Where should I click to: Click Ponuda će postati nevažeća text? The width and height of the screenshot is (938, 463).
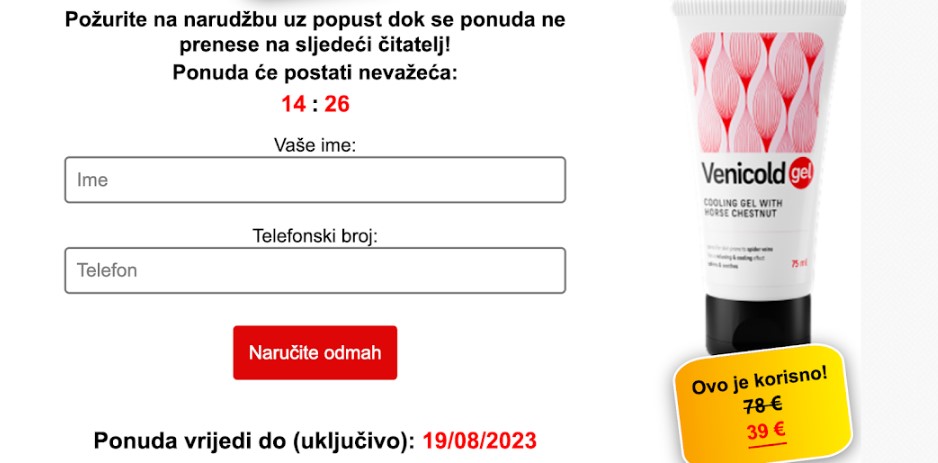(315, 73)
